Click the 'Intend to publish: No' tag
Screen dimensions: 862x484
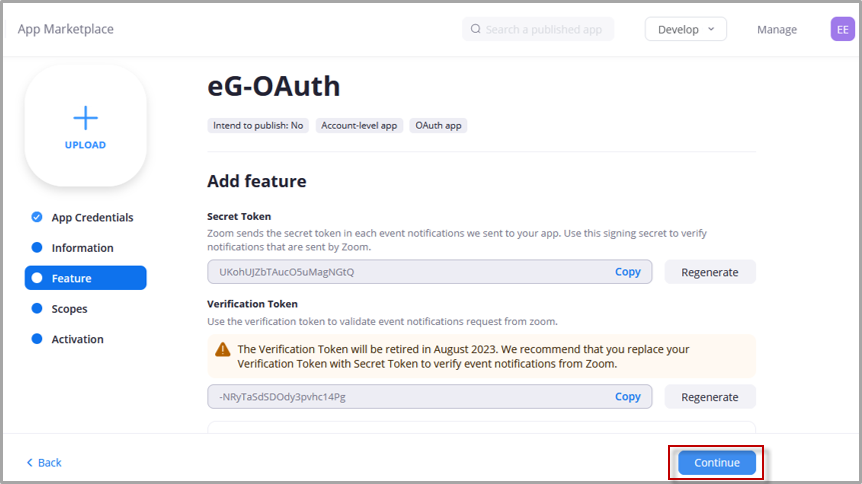[258, 125]
